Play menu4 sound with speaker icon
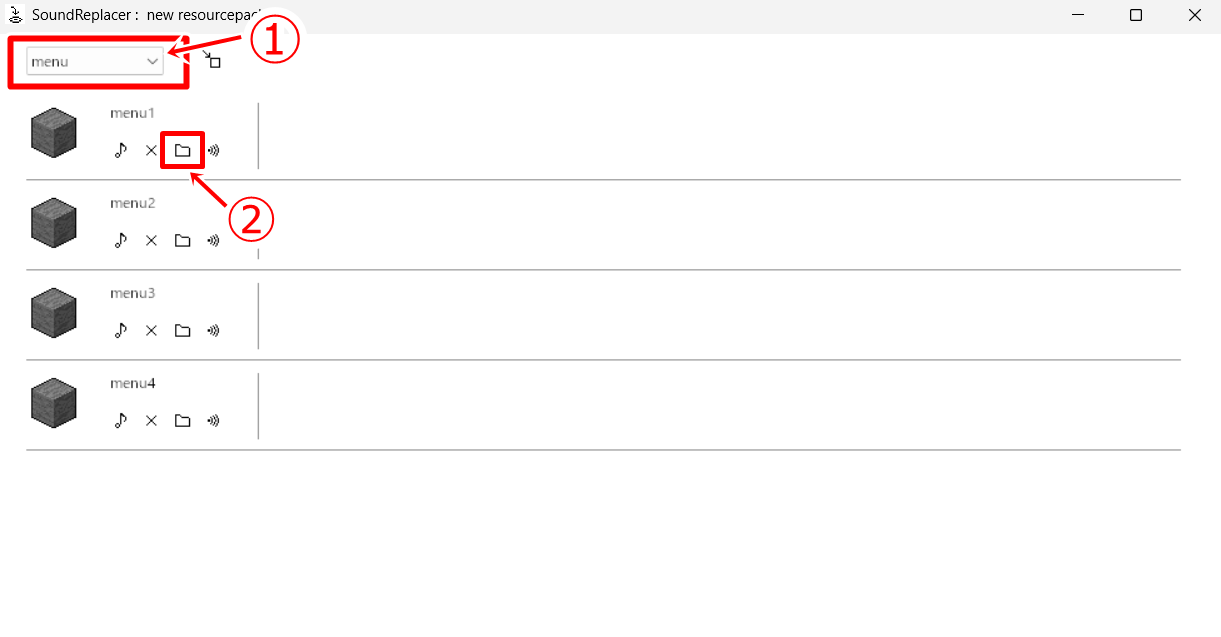This screenshot has height=637, width=1221. (213, 421)
